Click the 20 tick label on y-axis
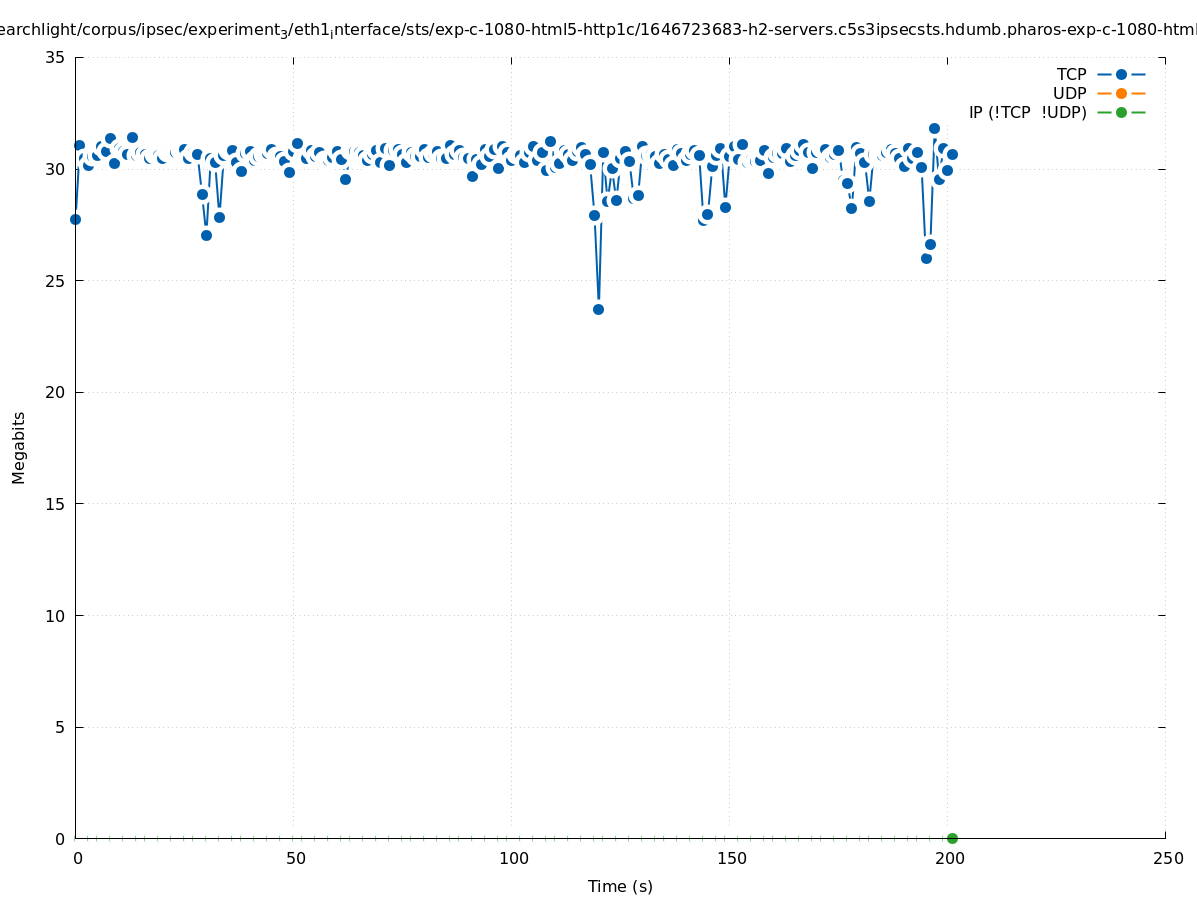Image resolution: width=1197 pixels, height=900 pixels. pos(56,392)
